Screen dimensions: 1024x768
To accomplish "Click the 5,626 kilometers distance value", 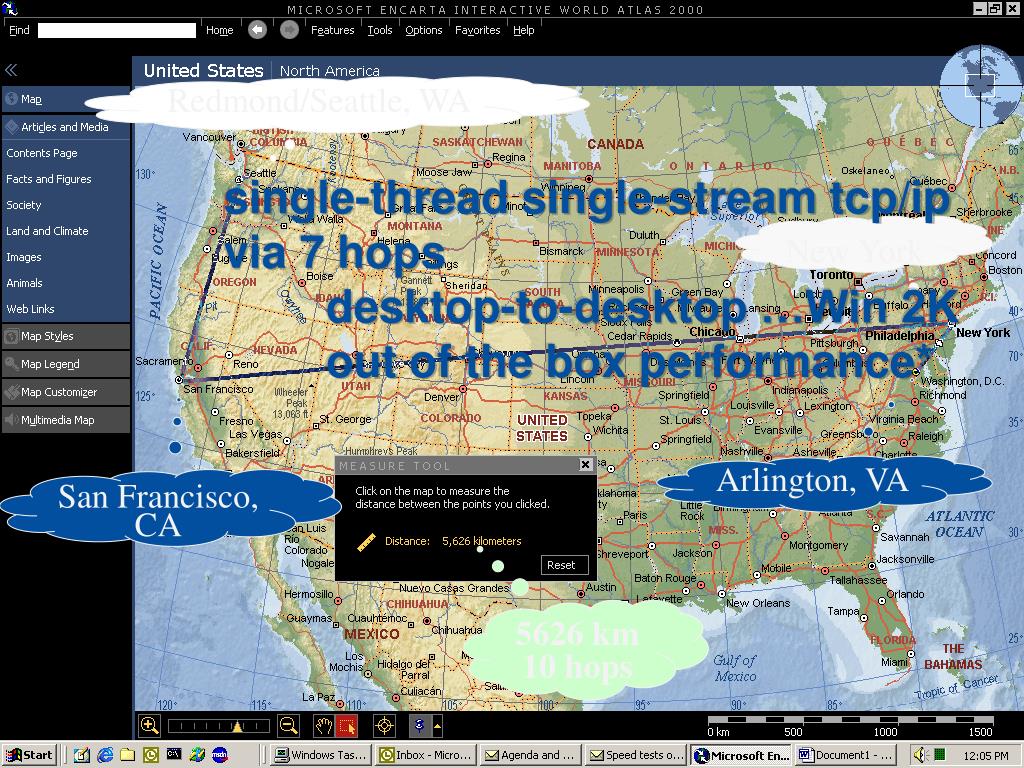I will [482, 541].
